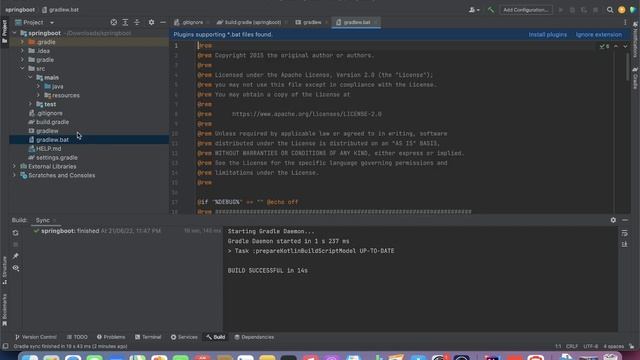The width and height of the screenshot is (640, 360).
Task: Rerun Gradle sync in Build panel
Action: click(x=16, y=233)
